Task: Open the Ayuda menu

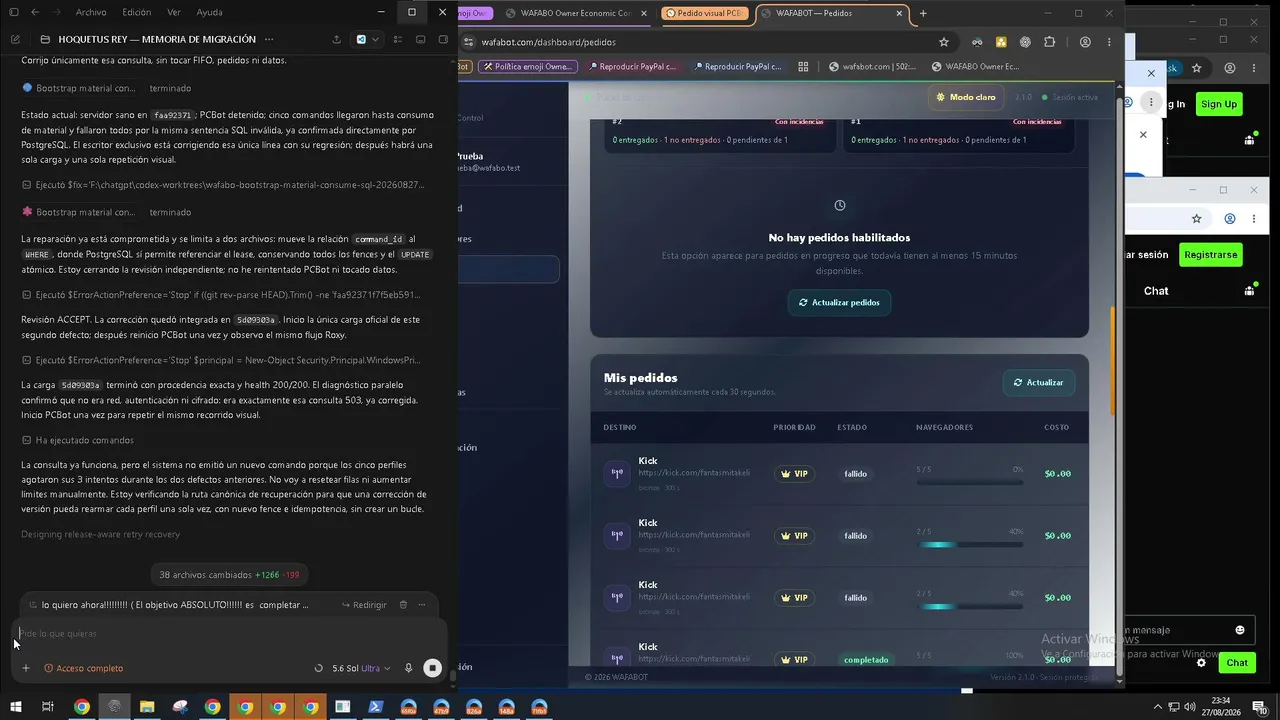Action: 210,12
